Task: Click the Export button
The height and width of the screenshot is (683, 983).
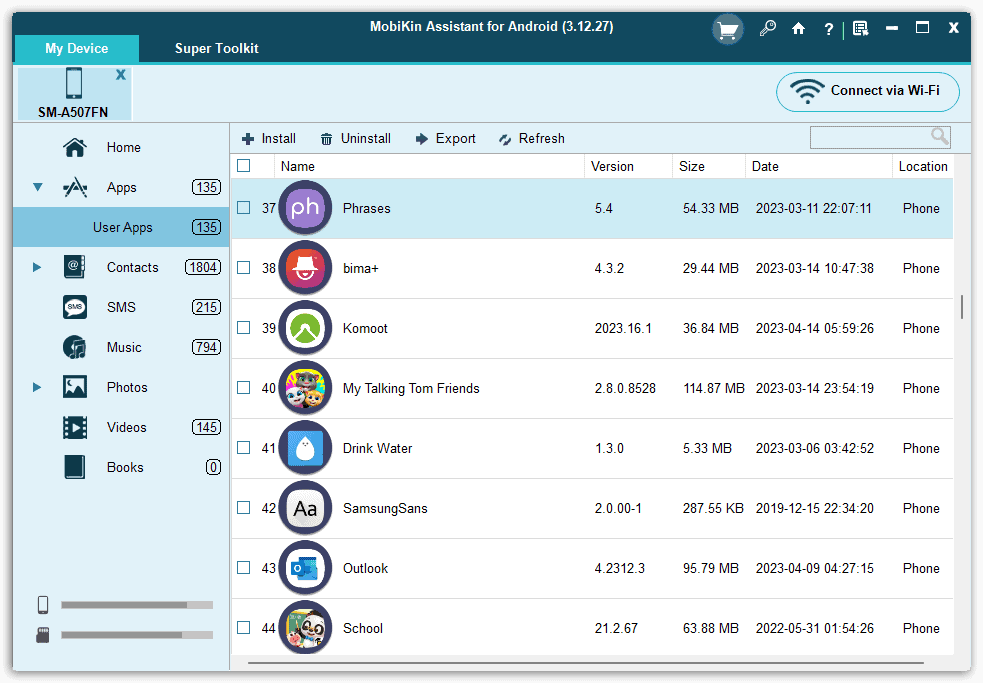Action: (x=446, y=139)
